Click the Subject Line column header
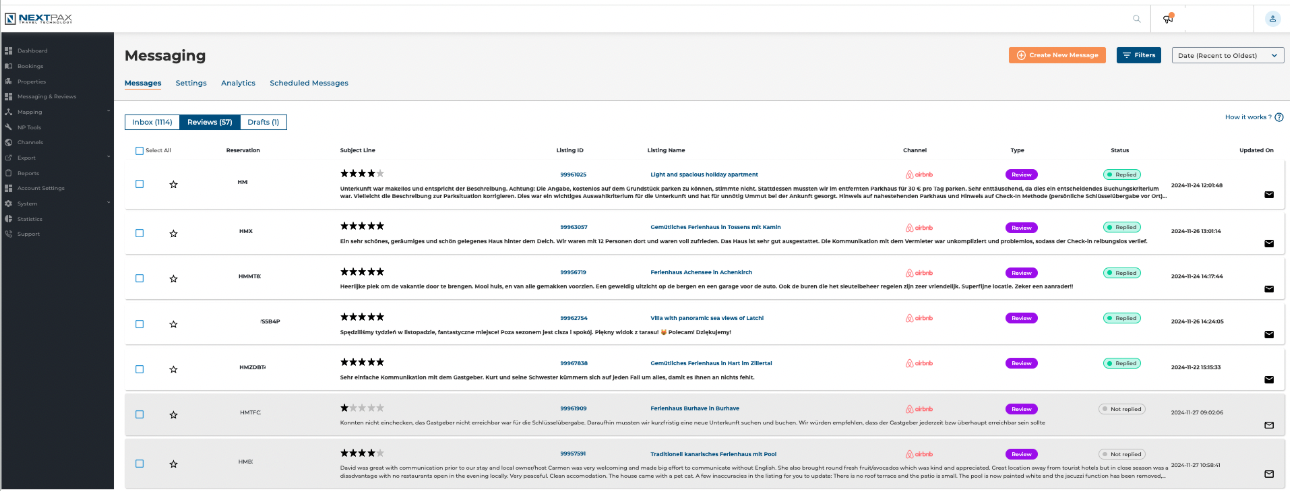The height and width of the screenshot is (491, 1290). point(357,150)
